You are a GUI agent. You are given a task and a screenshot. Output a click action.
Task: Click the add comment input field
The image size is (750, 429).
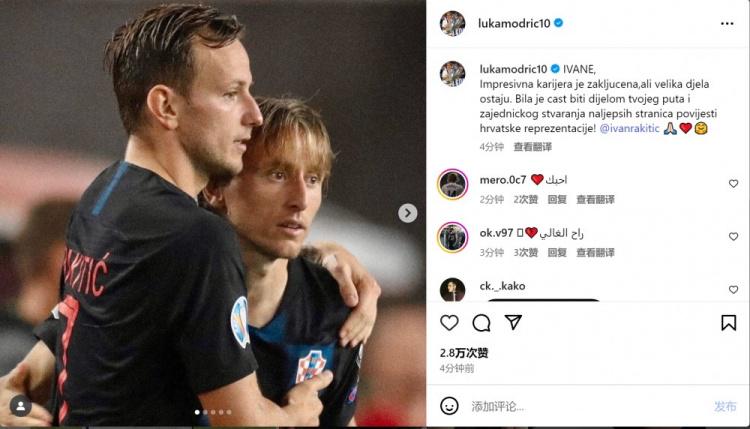click(586, 407)
